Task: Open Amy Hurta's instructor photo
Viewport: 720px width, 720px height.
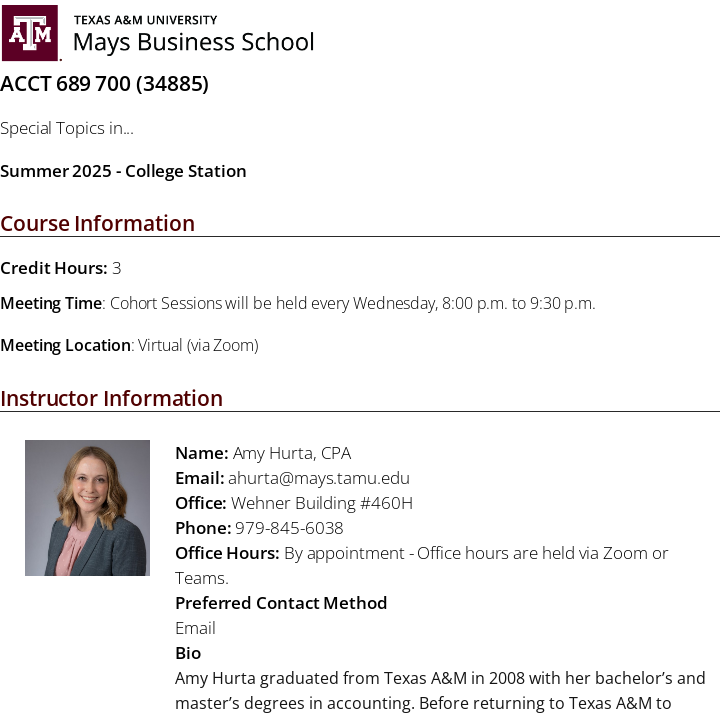Action: pos(87,508)
